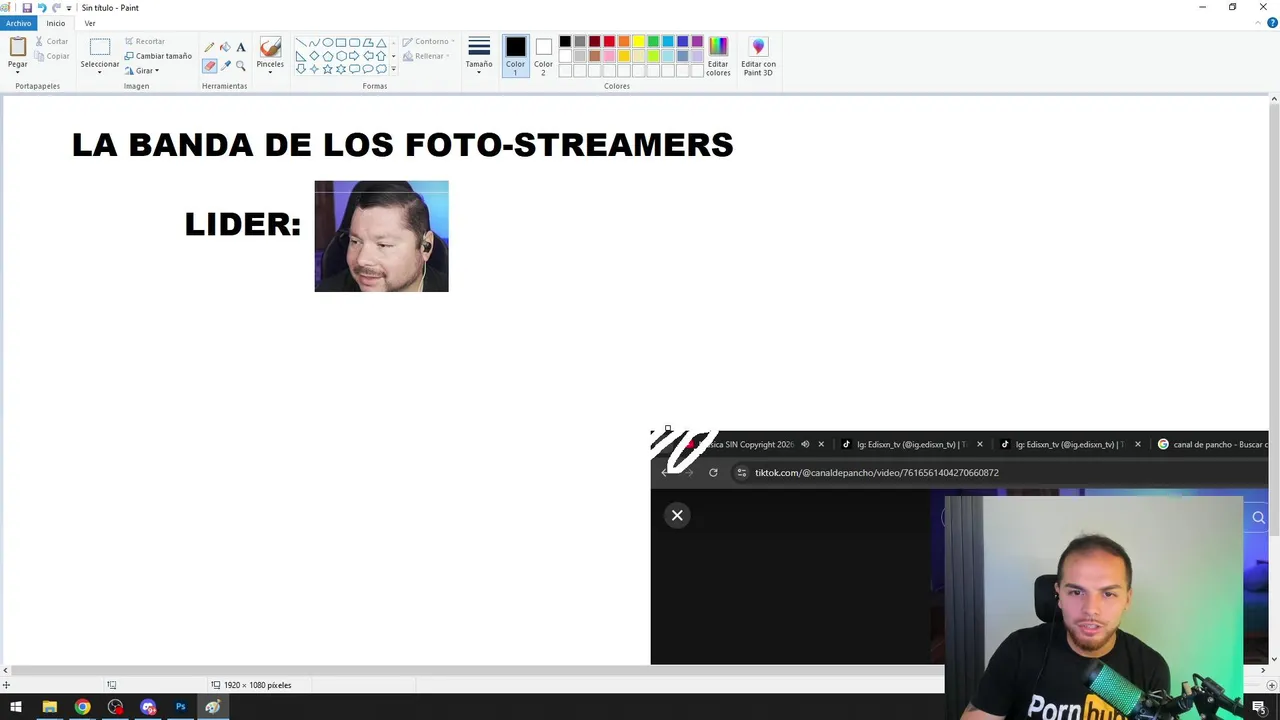1280x720 pixels.
Task: Click the pasted face photo on canvas
Action: pyautogui.click(x=381, y=236)
